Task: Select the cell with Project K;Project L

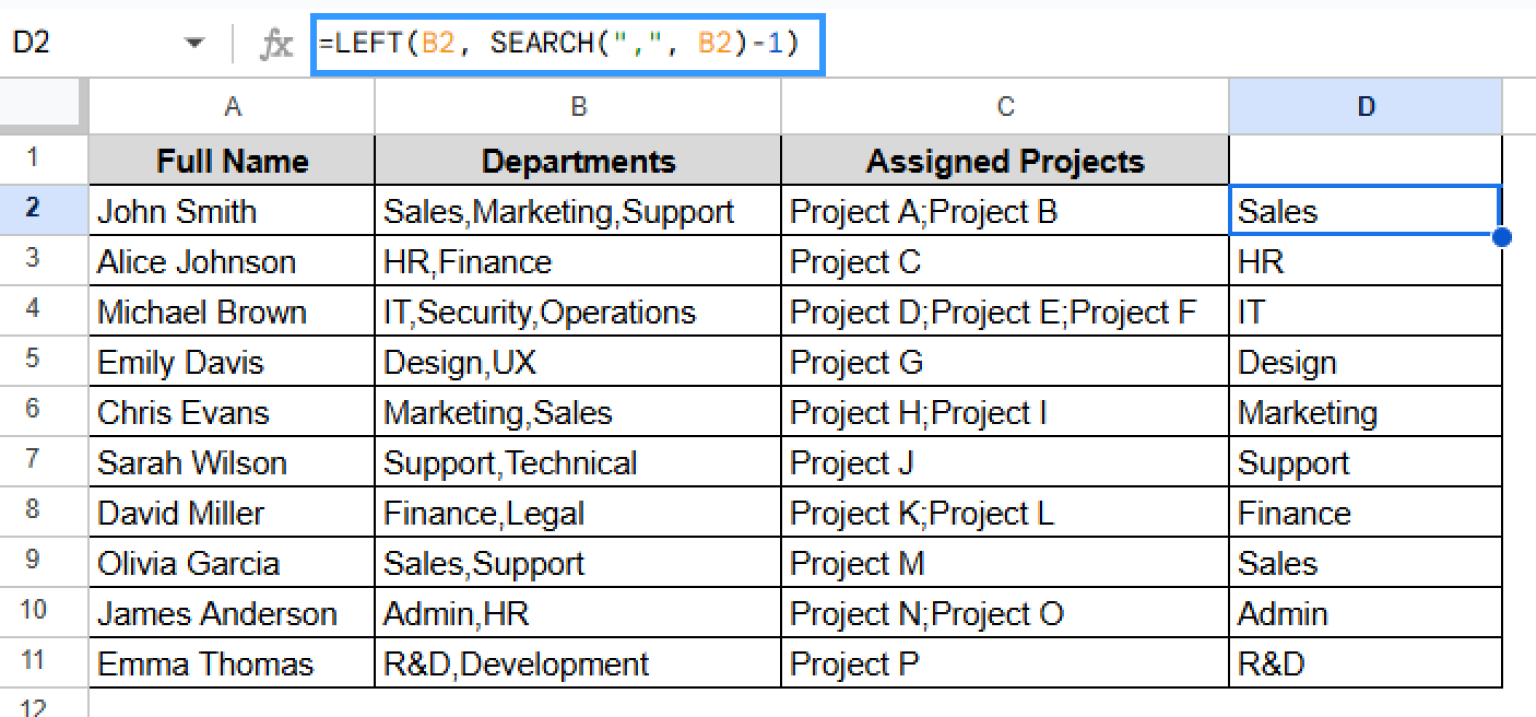Action: (1005, 512)
